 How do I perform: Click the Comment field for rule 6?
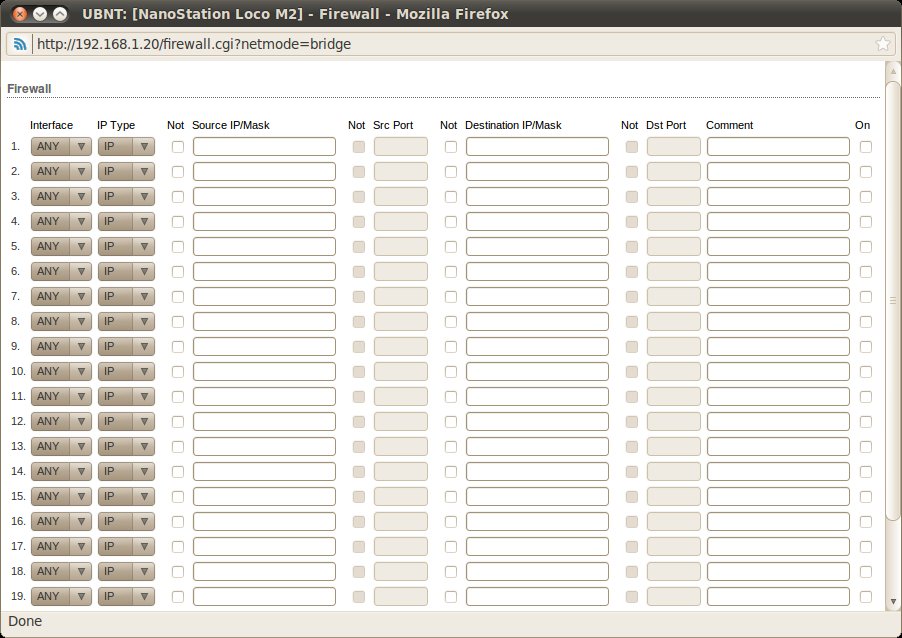tap(778, 271)
